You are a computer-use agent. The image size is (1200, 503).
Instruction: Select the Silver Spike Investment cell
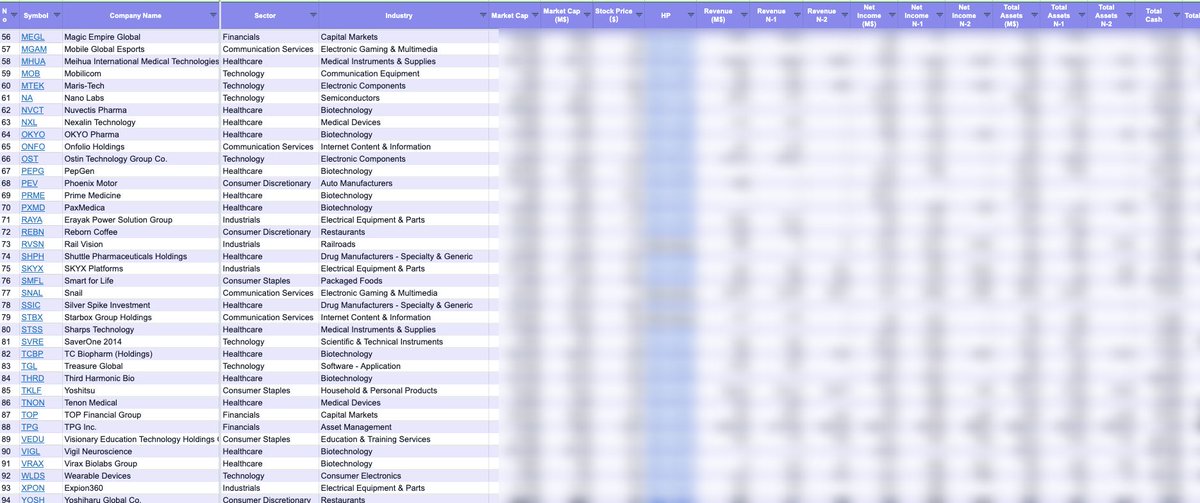(x=139, y=305)
